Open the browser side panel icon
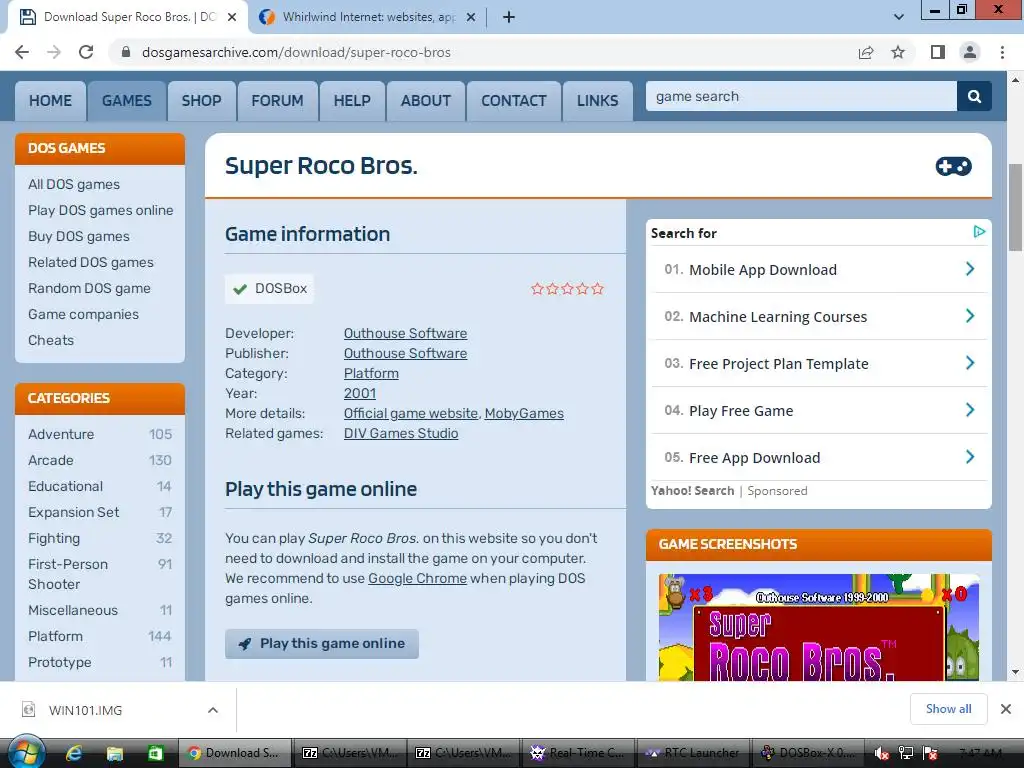 pyautogui.click(x=938, y=52)
